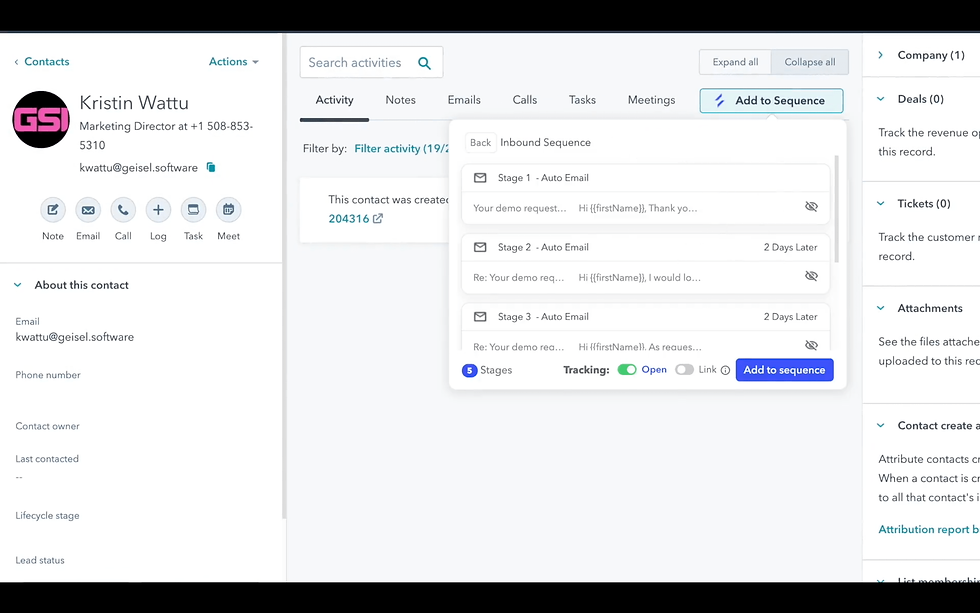The height and width of the screenshot is (613, 980).
Task: Click Collapse all button
Action: point(810,62)
